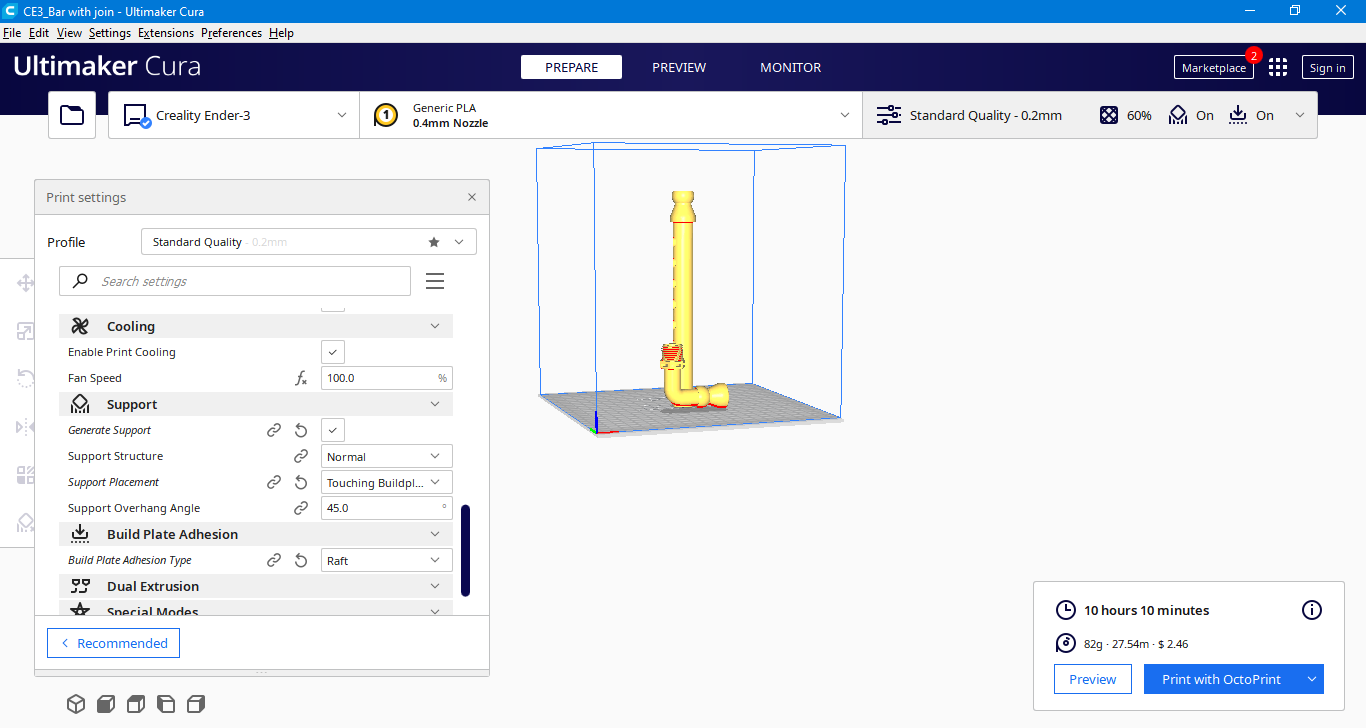Viewport: 1366px width, 728px height.
Task: Open settings visibility hamburger menu
Action: click(435, 281)
